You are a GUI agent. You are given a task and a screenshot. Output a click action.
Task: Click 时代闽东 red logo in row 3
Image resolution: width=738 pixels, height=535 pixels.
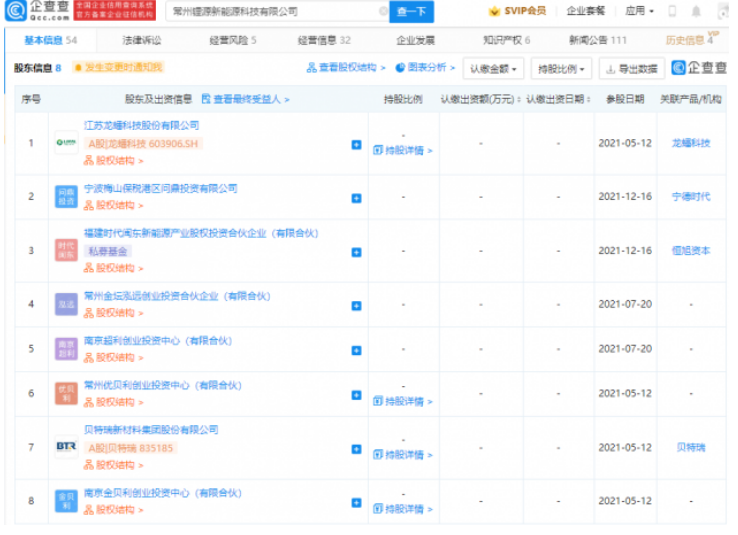66,250
